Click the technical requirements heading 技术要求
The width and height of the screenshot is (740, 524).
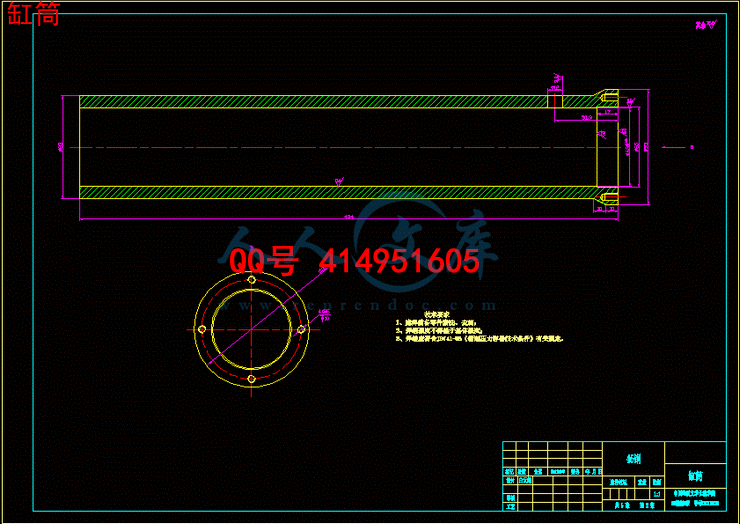[x=411, y=313]
